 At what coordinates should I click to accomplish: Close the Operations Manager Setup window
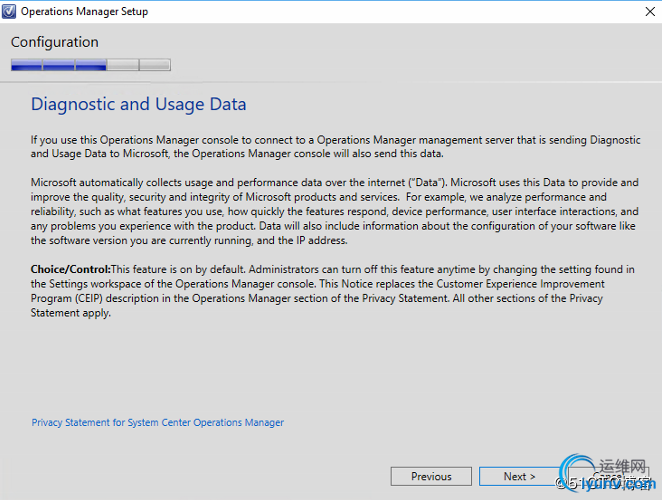click(x=650, y=11)
